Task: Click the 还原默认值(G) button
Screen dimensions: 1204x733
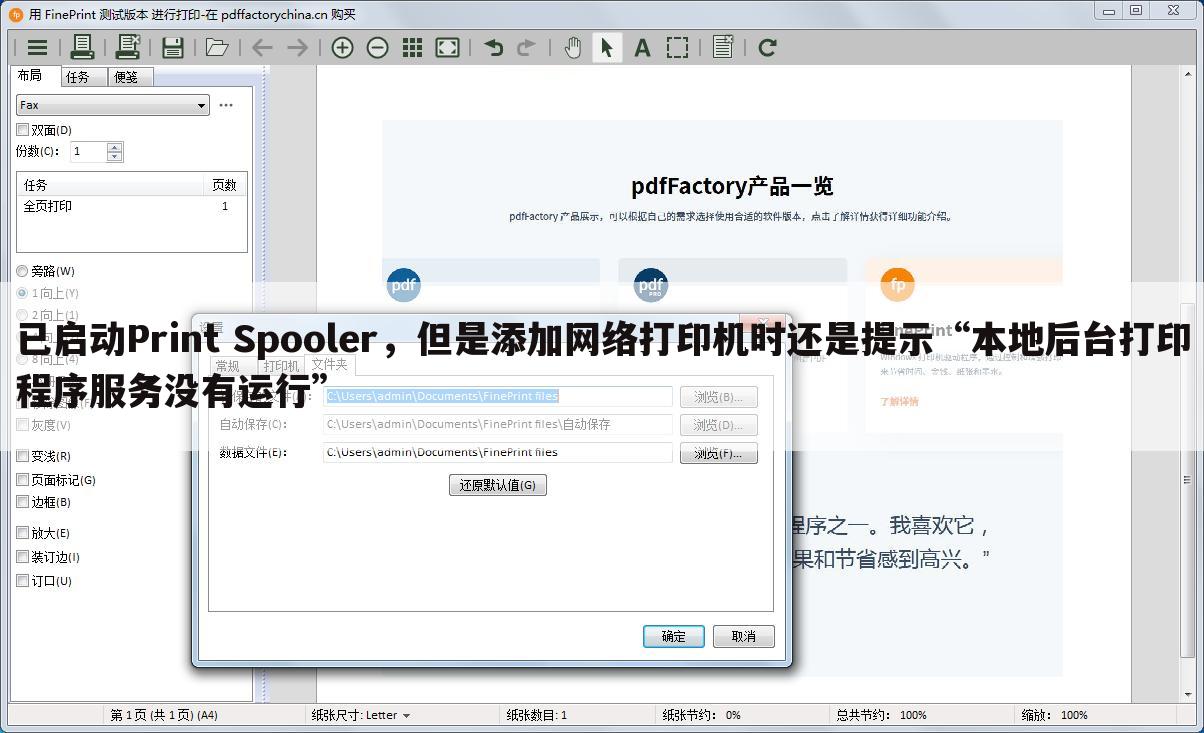Action: (497, 485)
